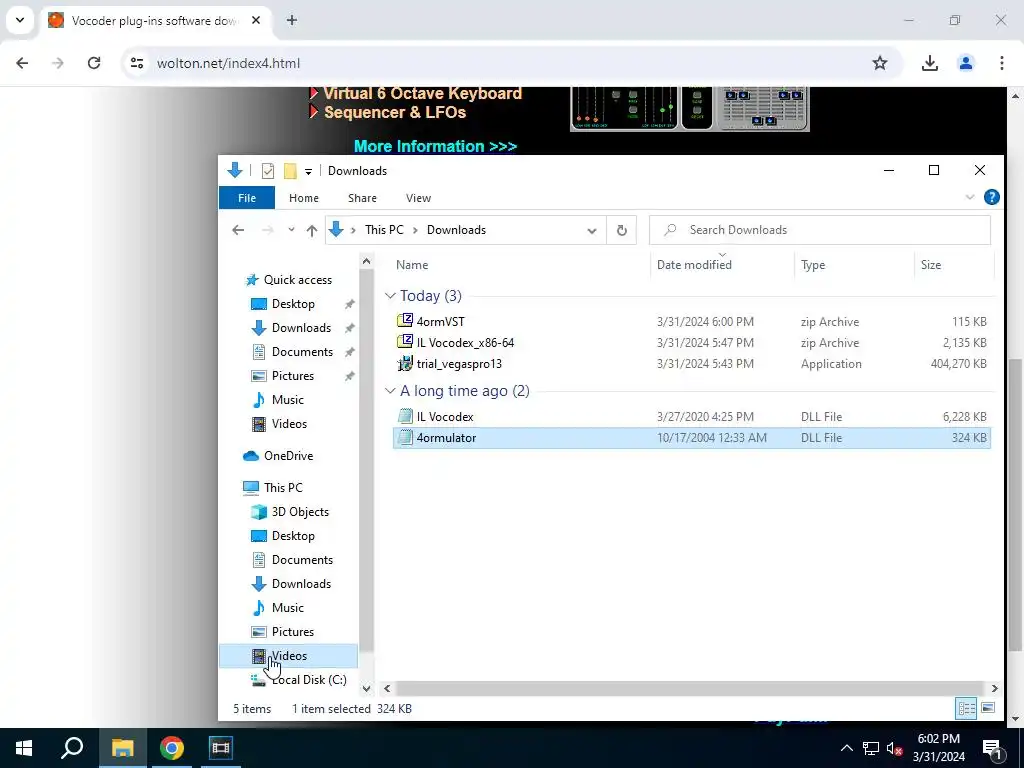Collapse the Today (3) group
Screen dimensions: 1024x768
[390, 296]
